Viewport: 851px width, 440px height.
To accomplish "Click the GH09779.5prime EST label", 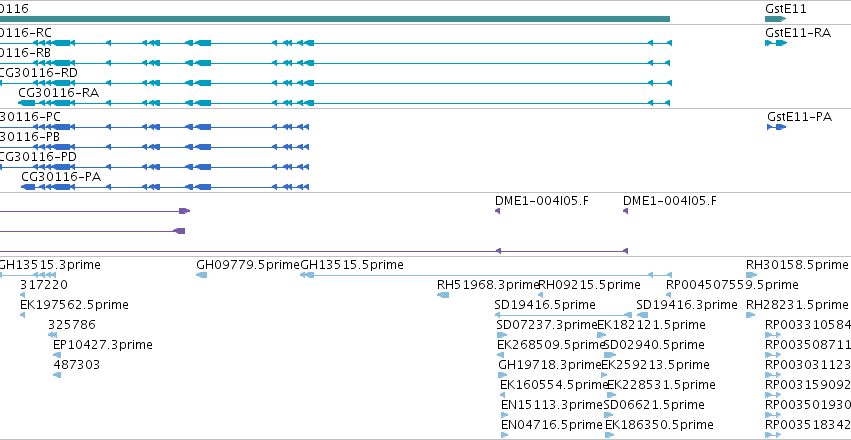I will pyautogui.click(x=248, y=265).
